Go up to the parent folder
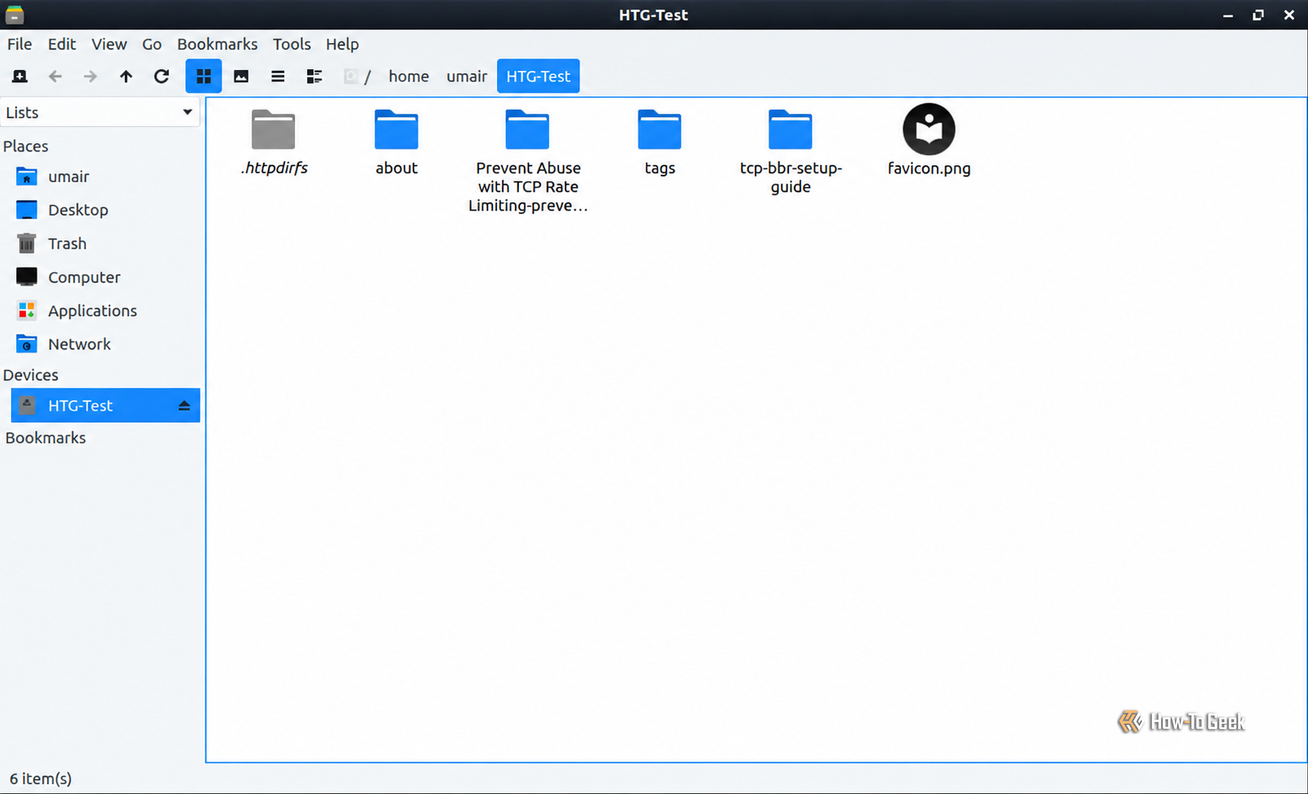 click(x=126, y=76)
